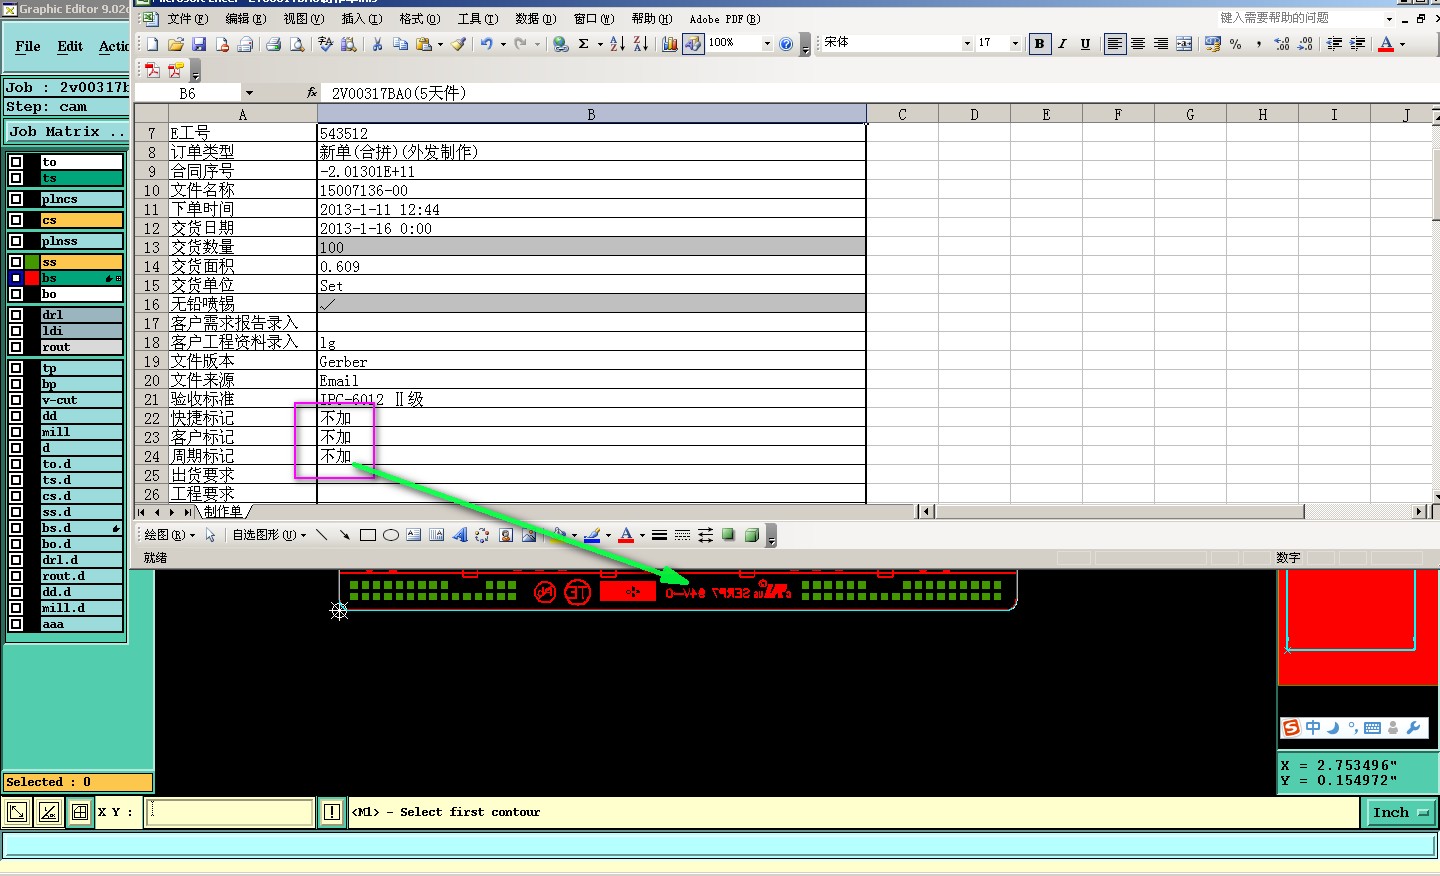Open the 文件(F) menu in Excel
This screenshot has width=1440, height=876.
click(187, 19)
